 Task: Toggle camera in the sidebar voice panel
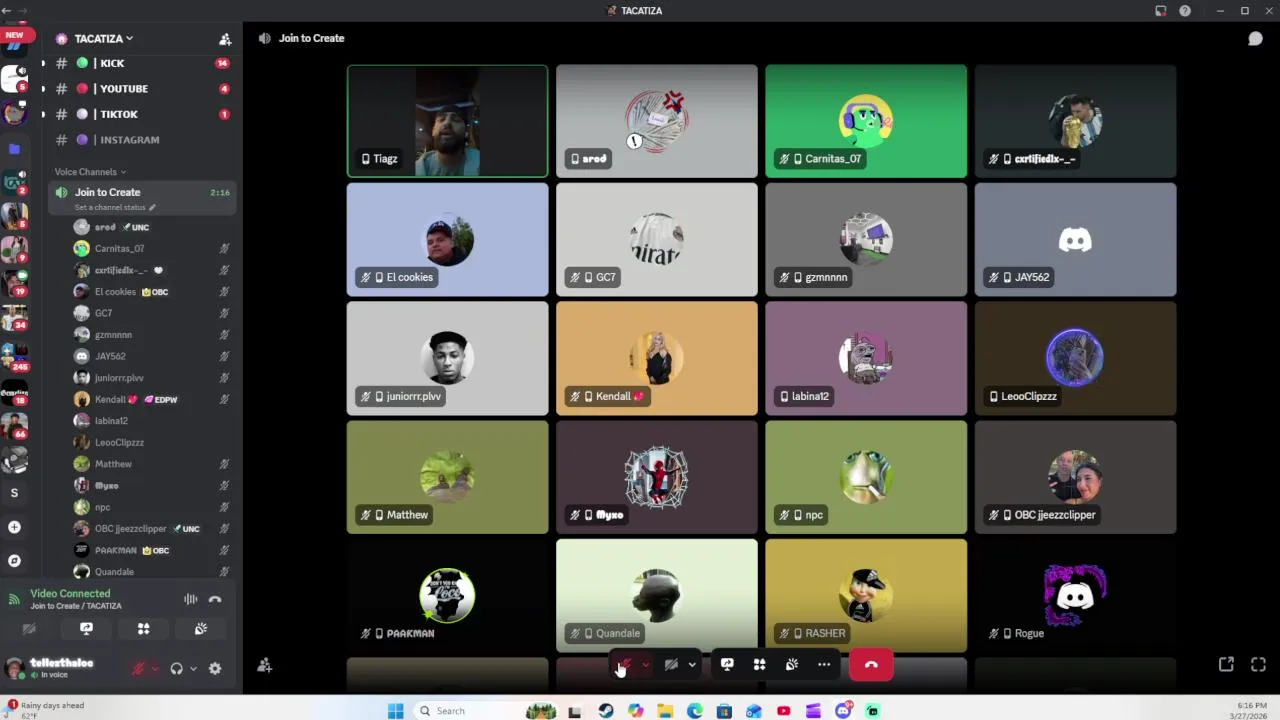click(29, 629)
